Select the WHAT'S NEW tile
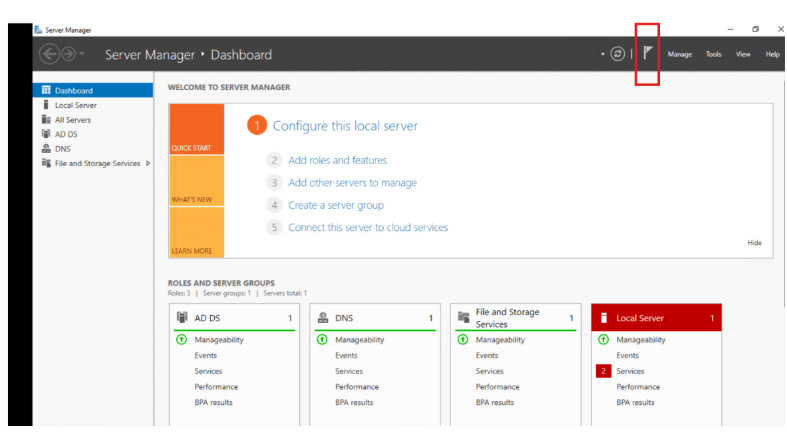 point(197,181)
